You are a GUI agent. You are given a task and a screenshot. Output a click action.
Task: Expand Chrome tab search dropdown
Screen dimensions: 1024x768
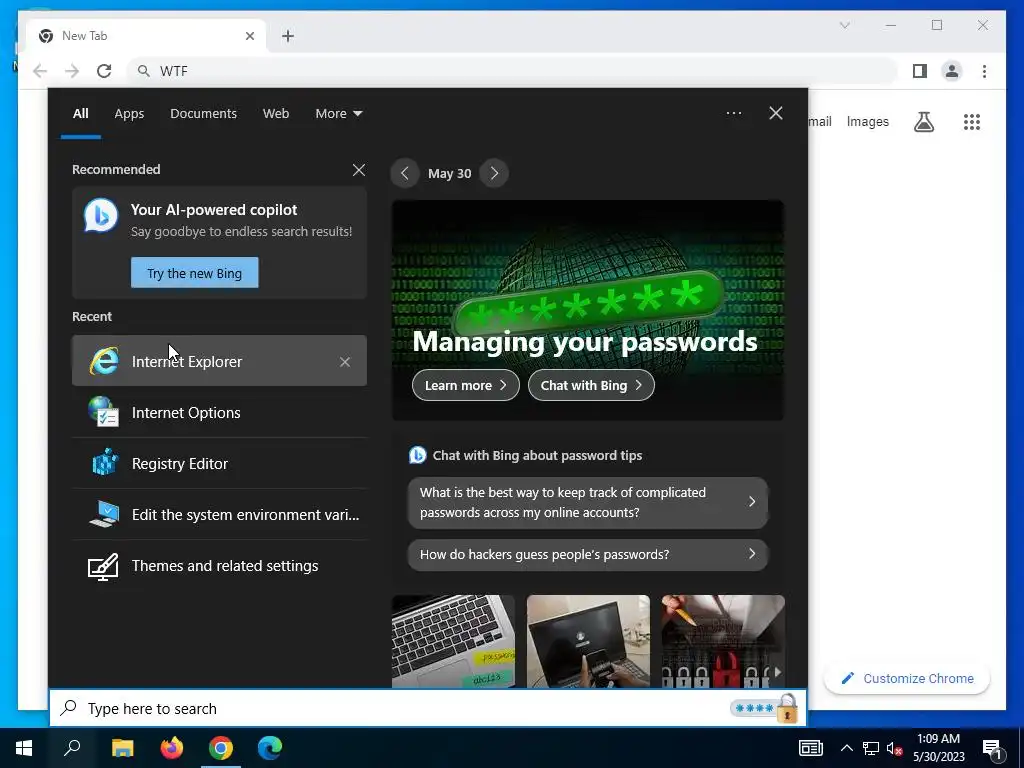coord(844,25)
